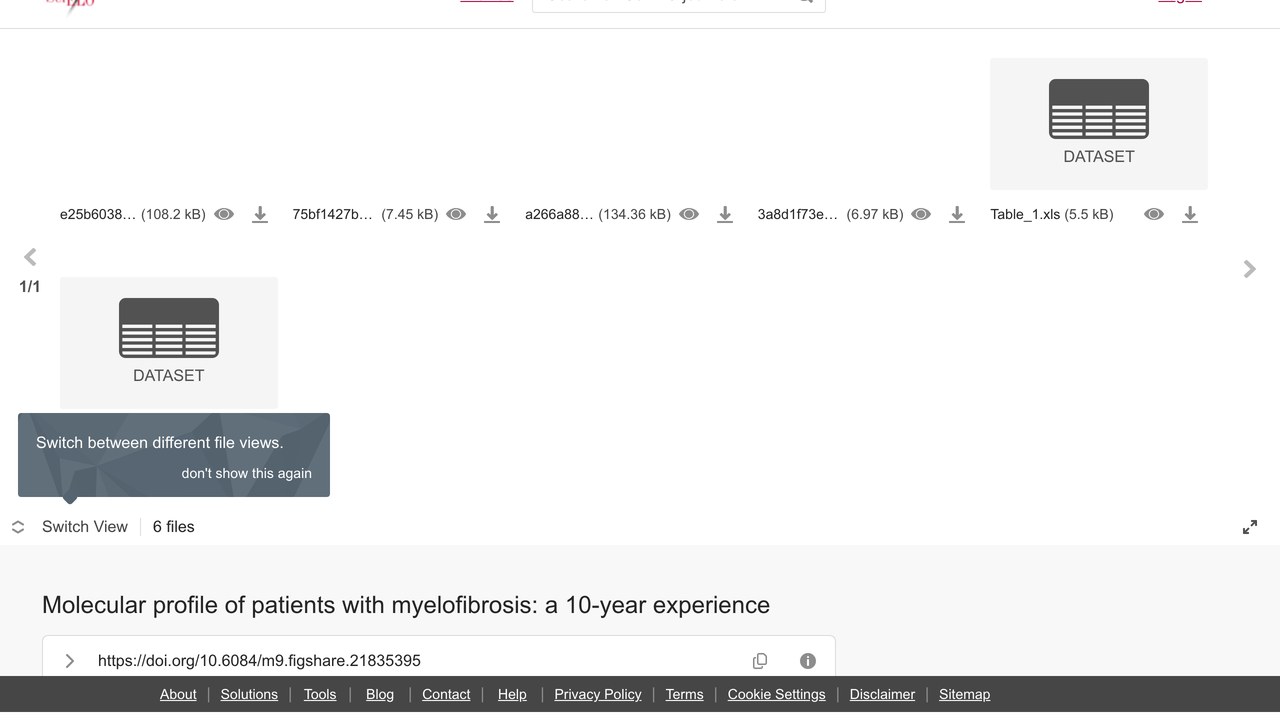
Task: Open the Disclaimer footer link
Action: (x=882, y=694)
